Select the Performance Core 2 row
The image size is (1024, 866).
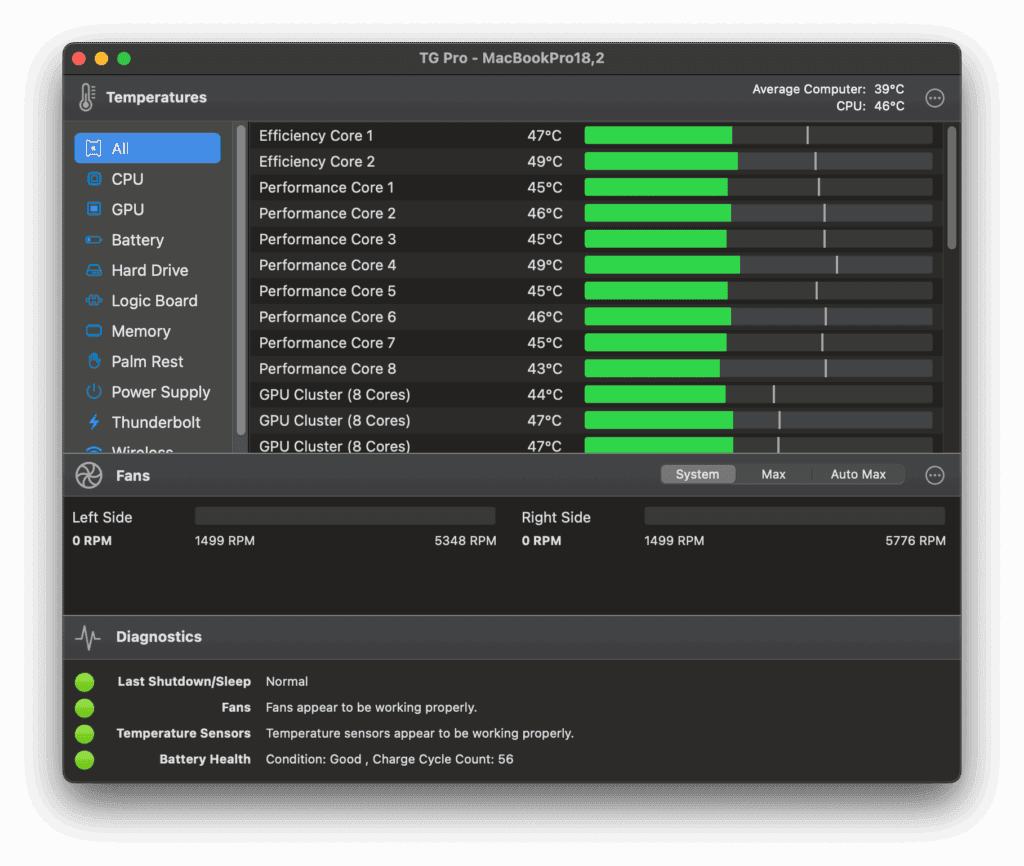tap(596, 213)
